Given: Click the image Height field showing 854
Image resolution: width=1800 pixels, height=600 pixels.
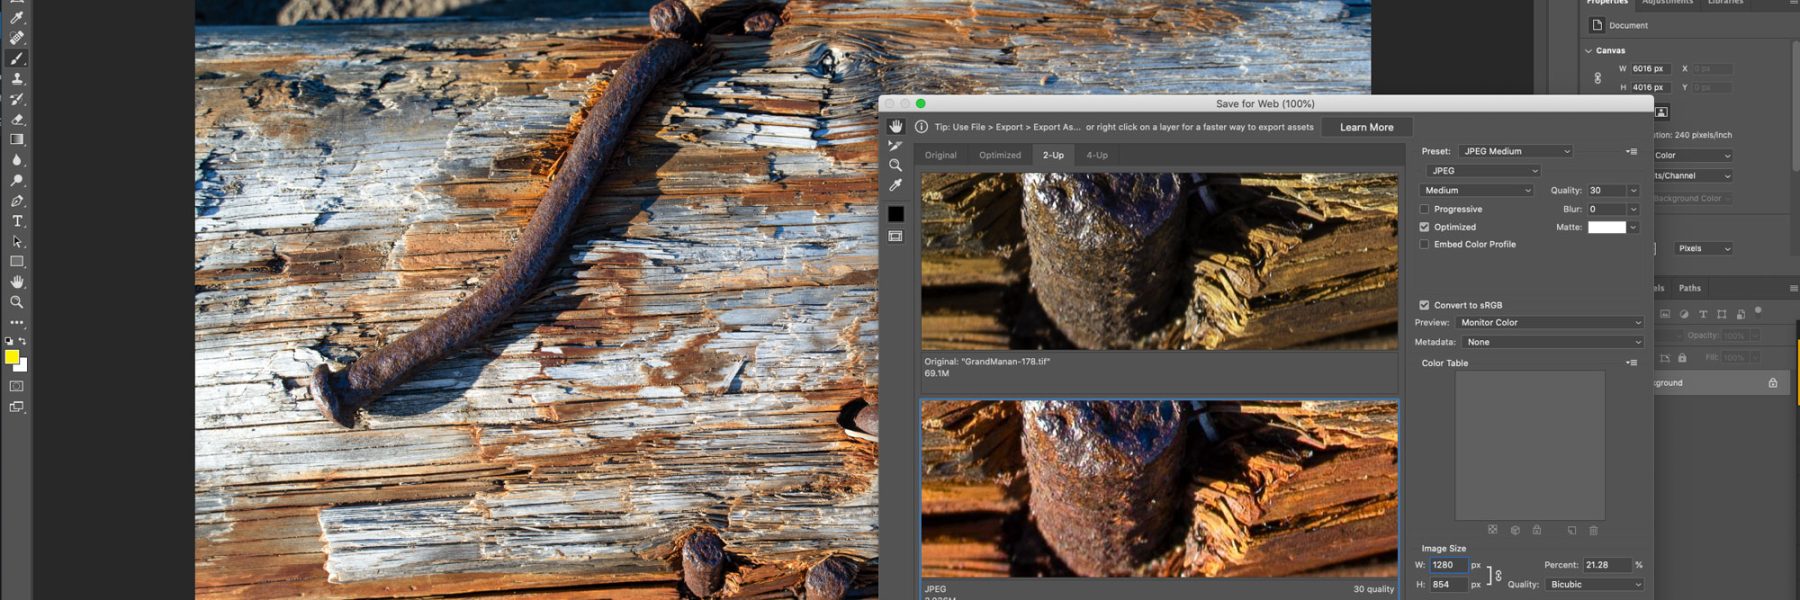Looking at the screenshot, I should (x=1448, y=584).
